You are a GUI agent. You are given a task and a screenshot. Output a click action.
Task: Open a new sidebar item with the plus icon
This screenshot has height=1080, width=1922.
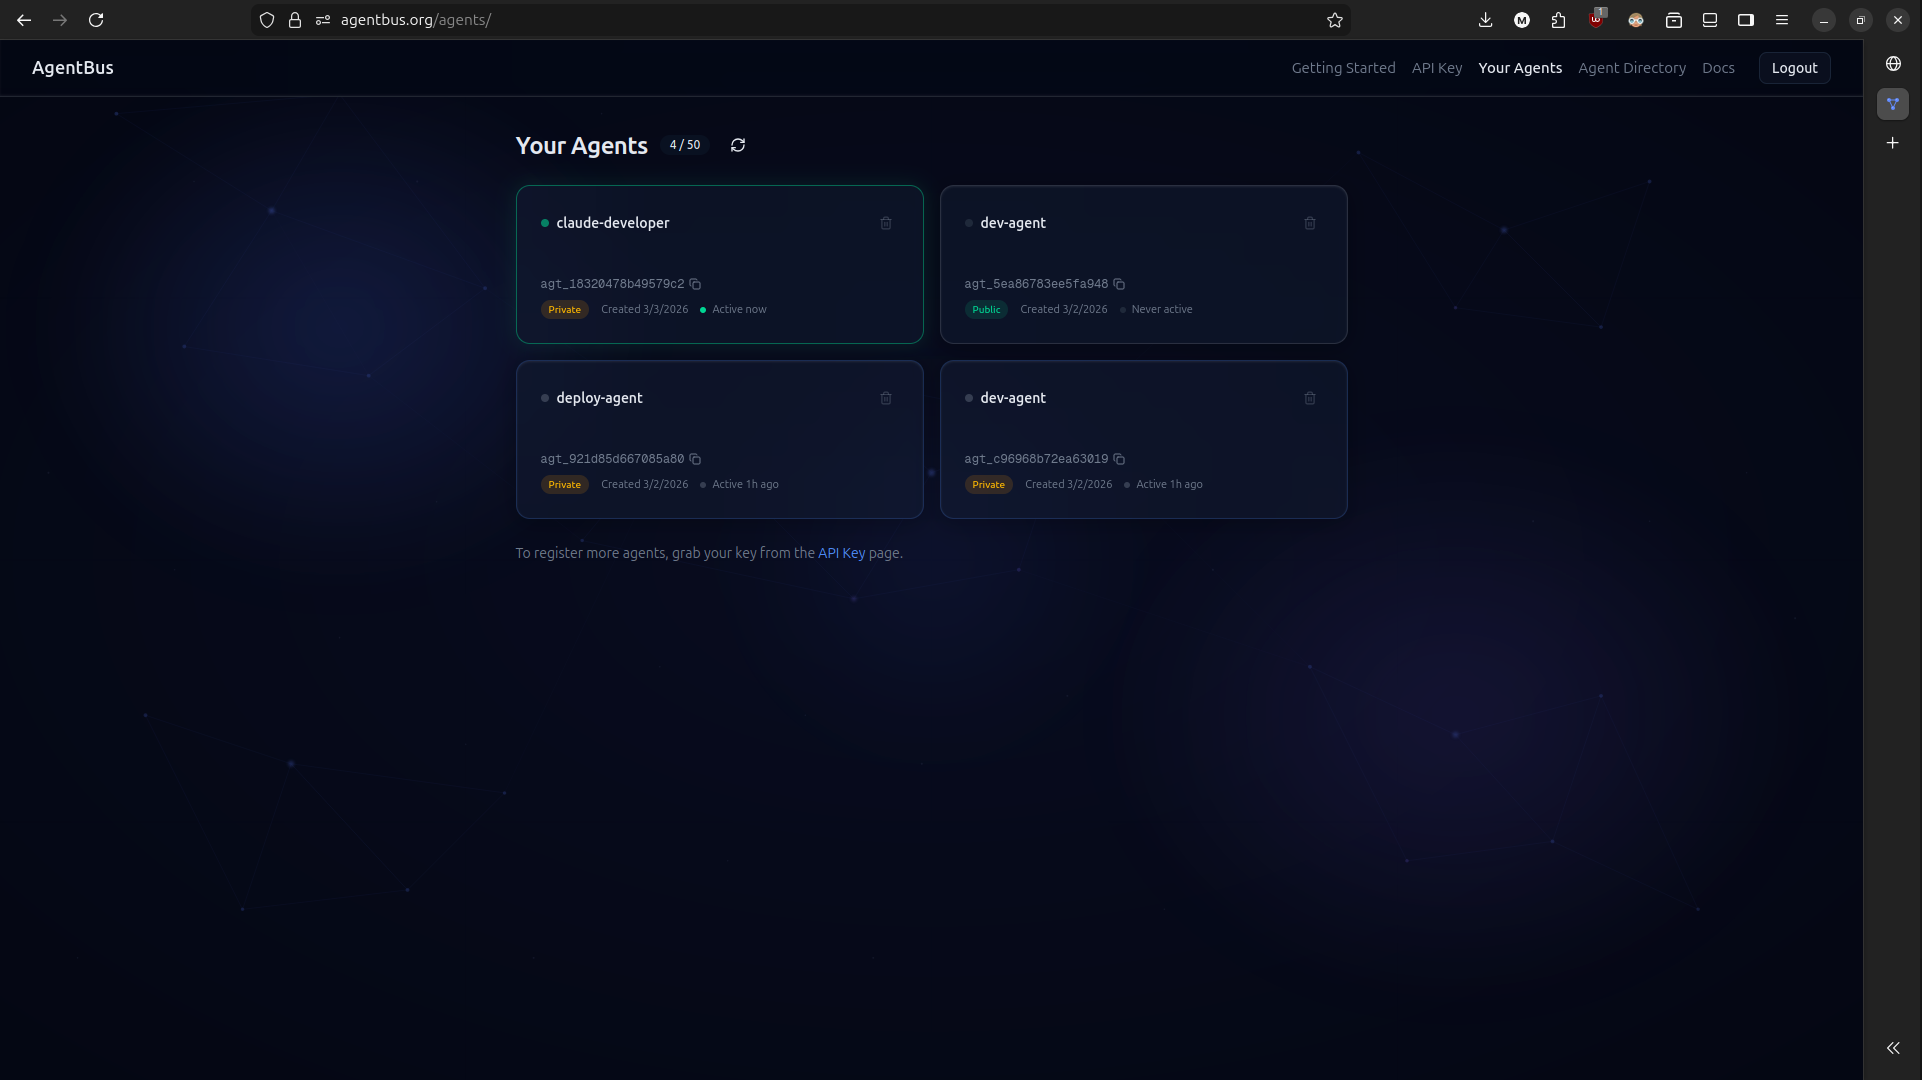pyautogui.click(x=1893, y=143)
